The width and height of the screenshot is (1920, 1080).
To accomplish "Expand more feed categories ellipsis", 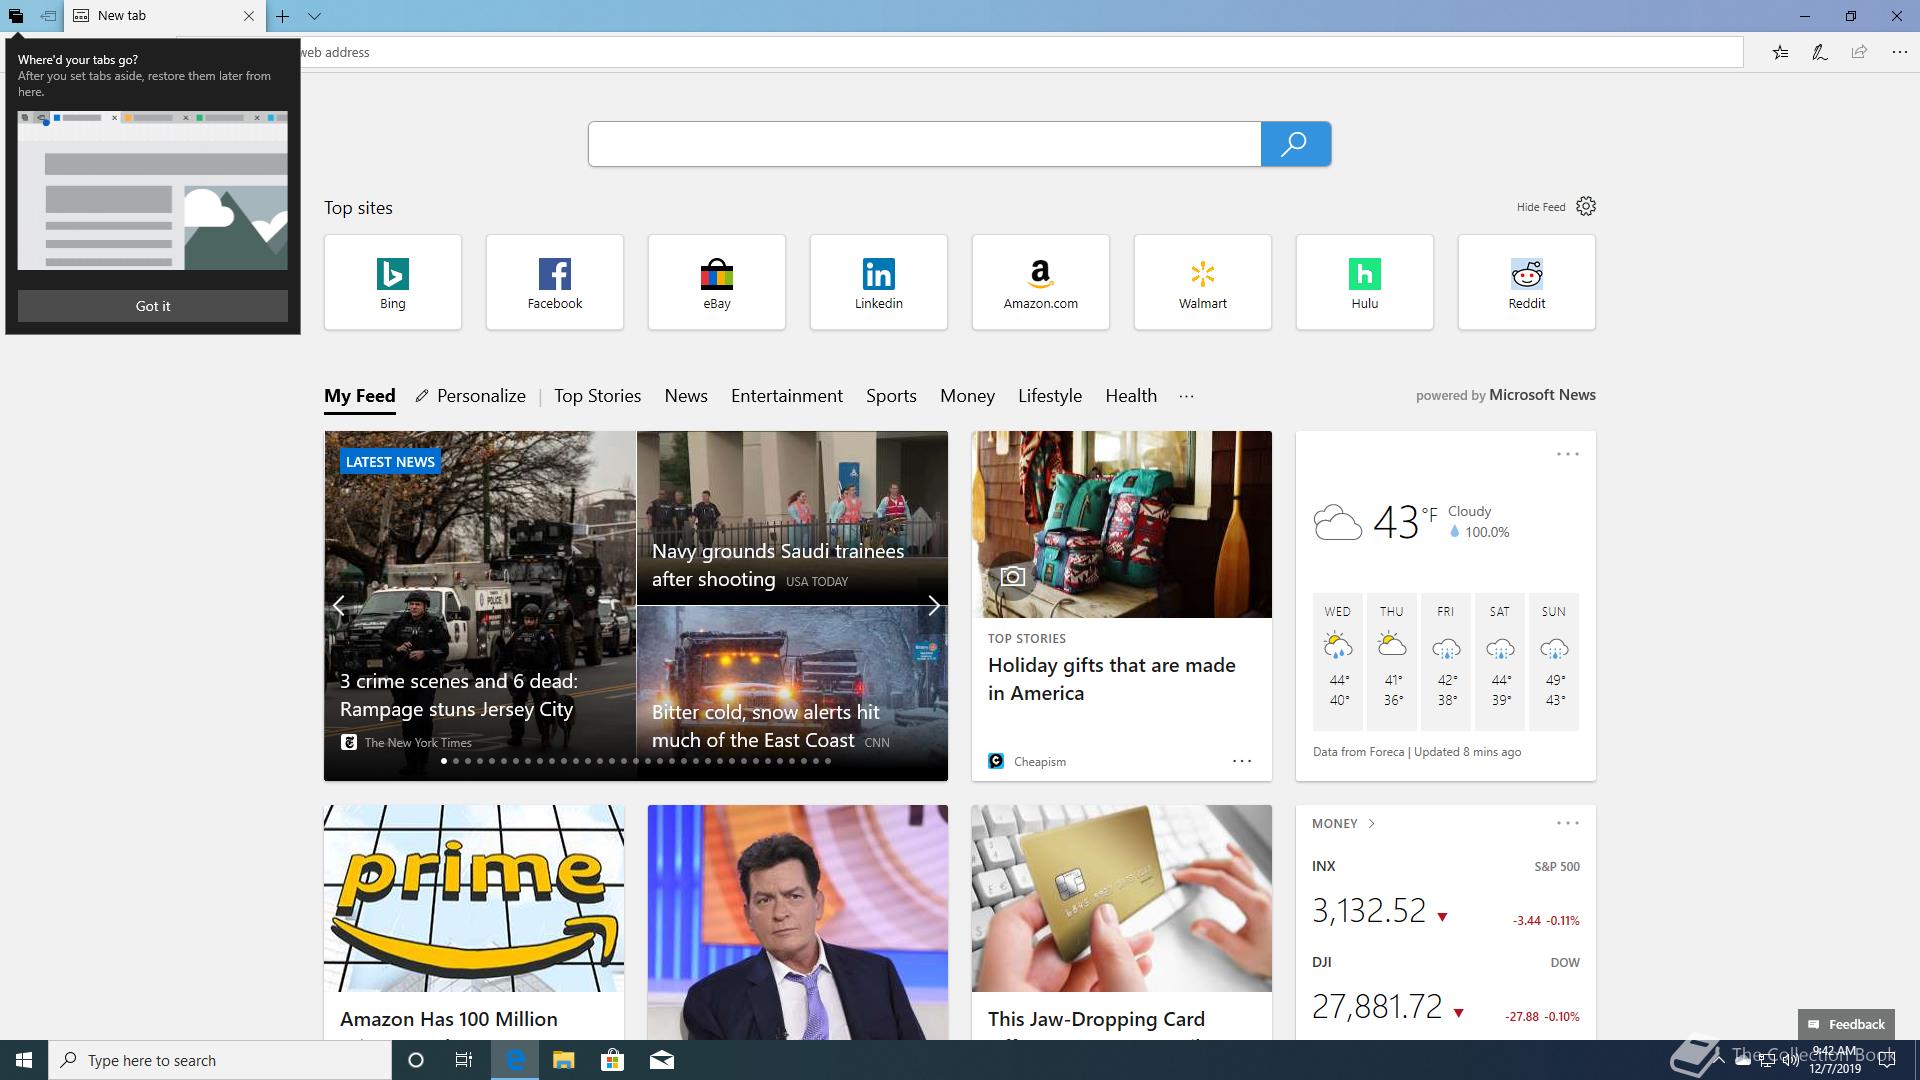I will click(x=1186, y=396).
